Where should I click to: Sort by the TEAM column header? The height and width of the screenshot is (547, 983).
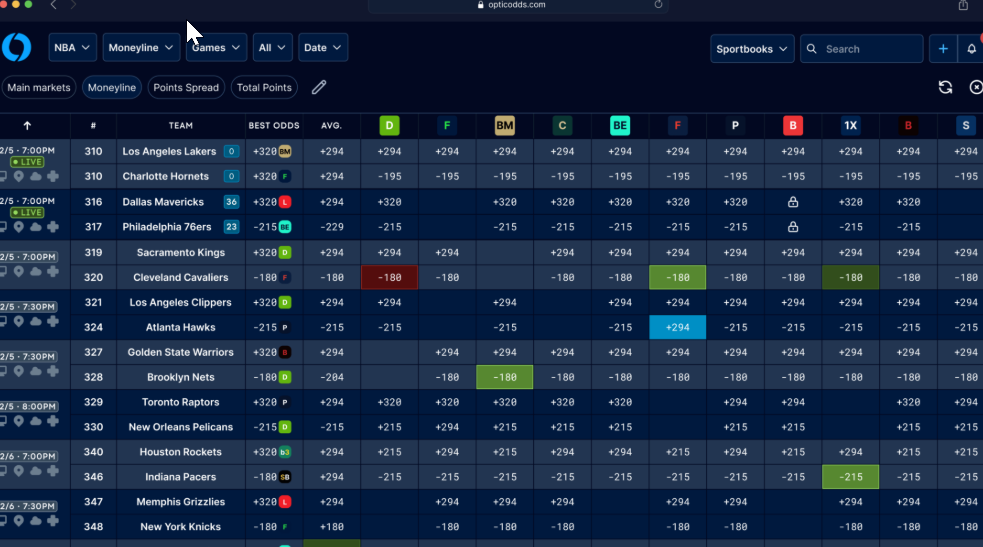[181, 126]
